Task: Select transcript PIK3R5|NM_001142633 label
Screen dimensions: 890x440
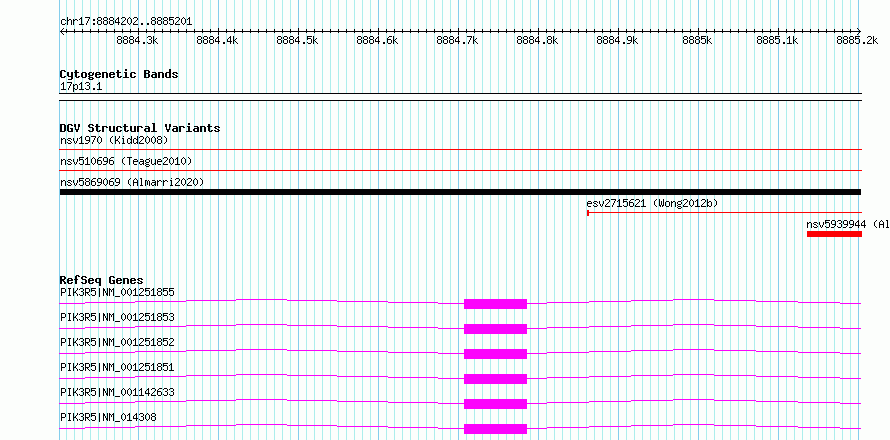Action: tap(117, 393)
